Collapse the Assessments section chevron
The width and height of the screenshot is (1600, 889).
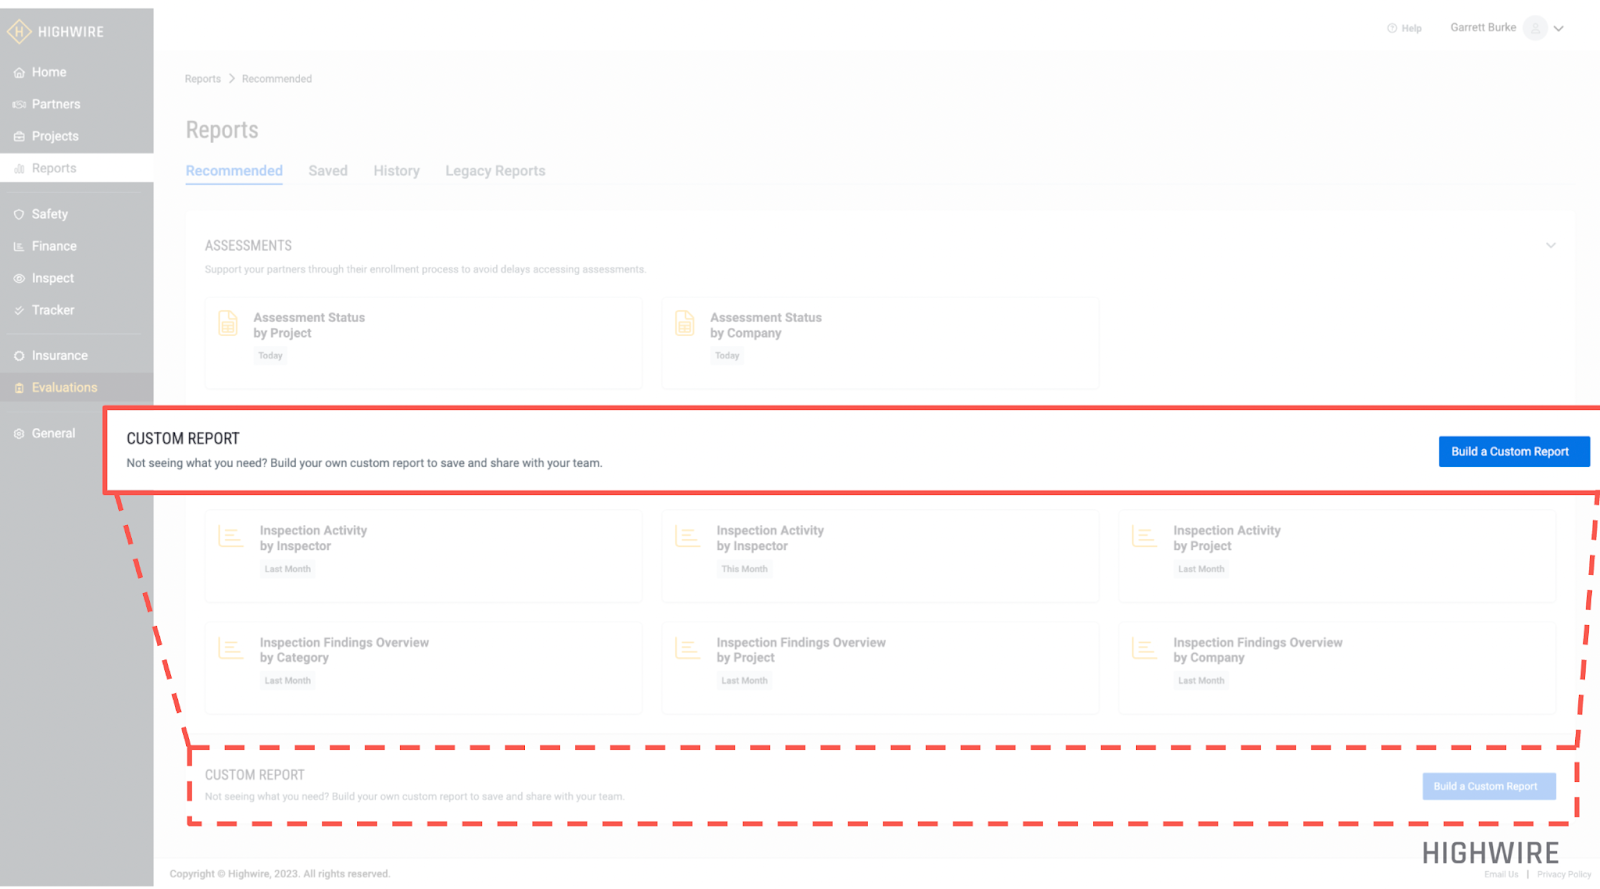[x=1550, y=246]
